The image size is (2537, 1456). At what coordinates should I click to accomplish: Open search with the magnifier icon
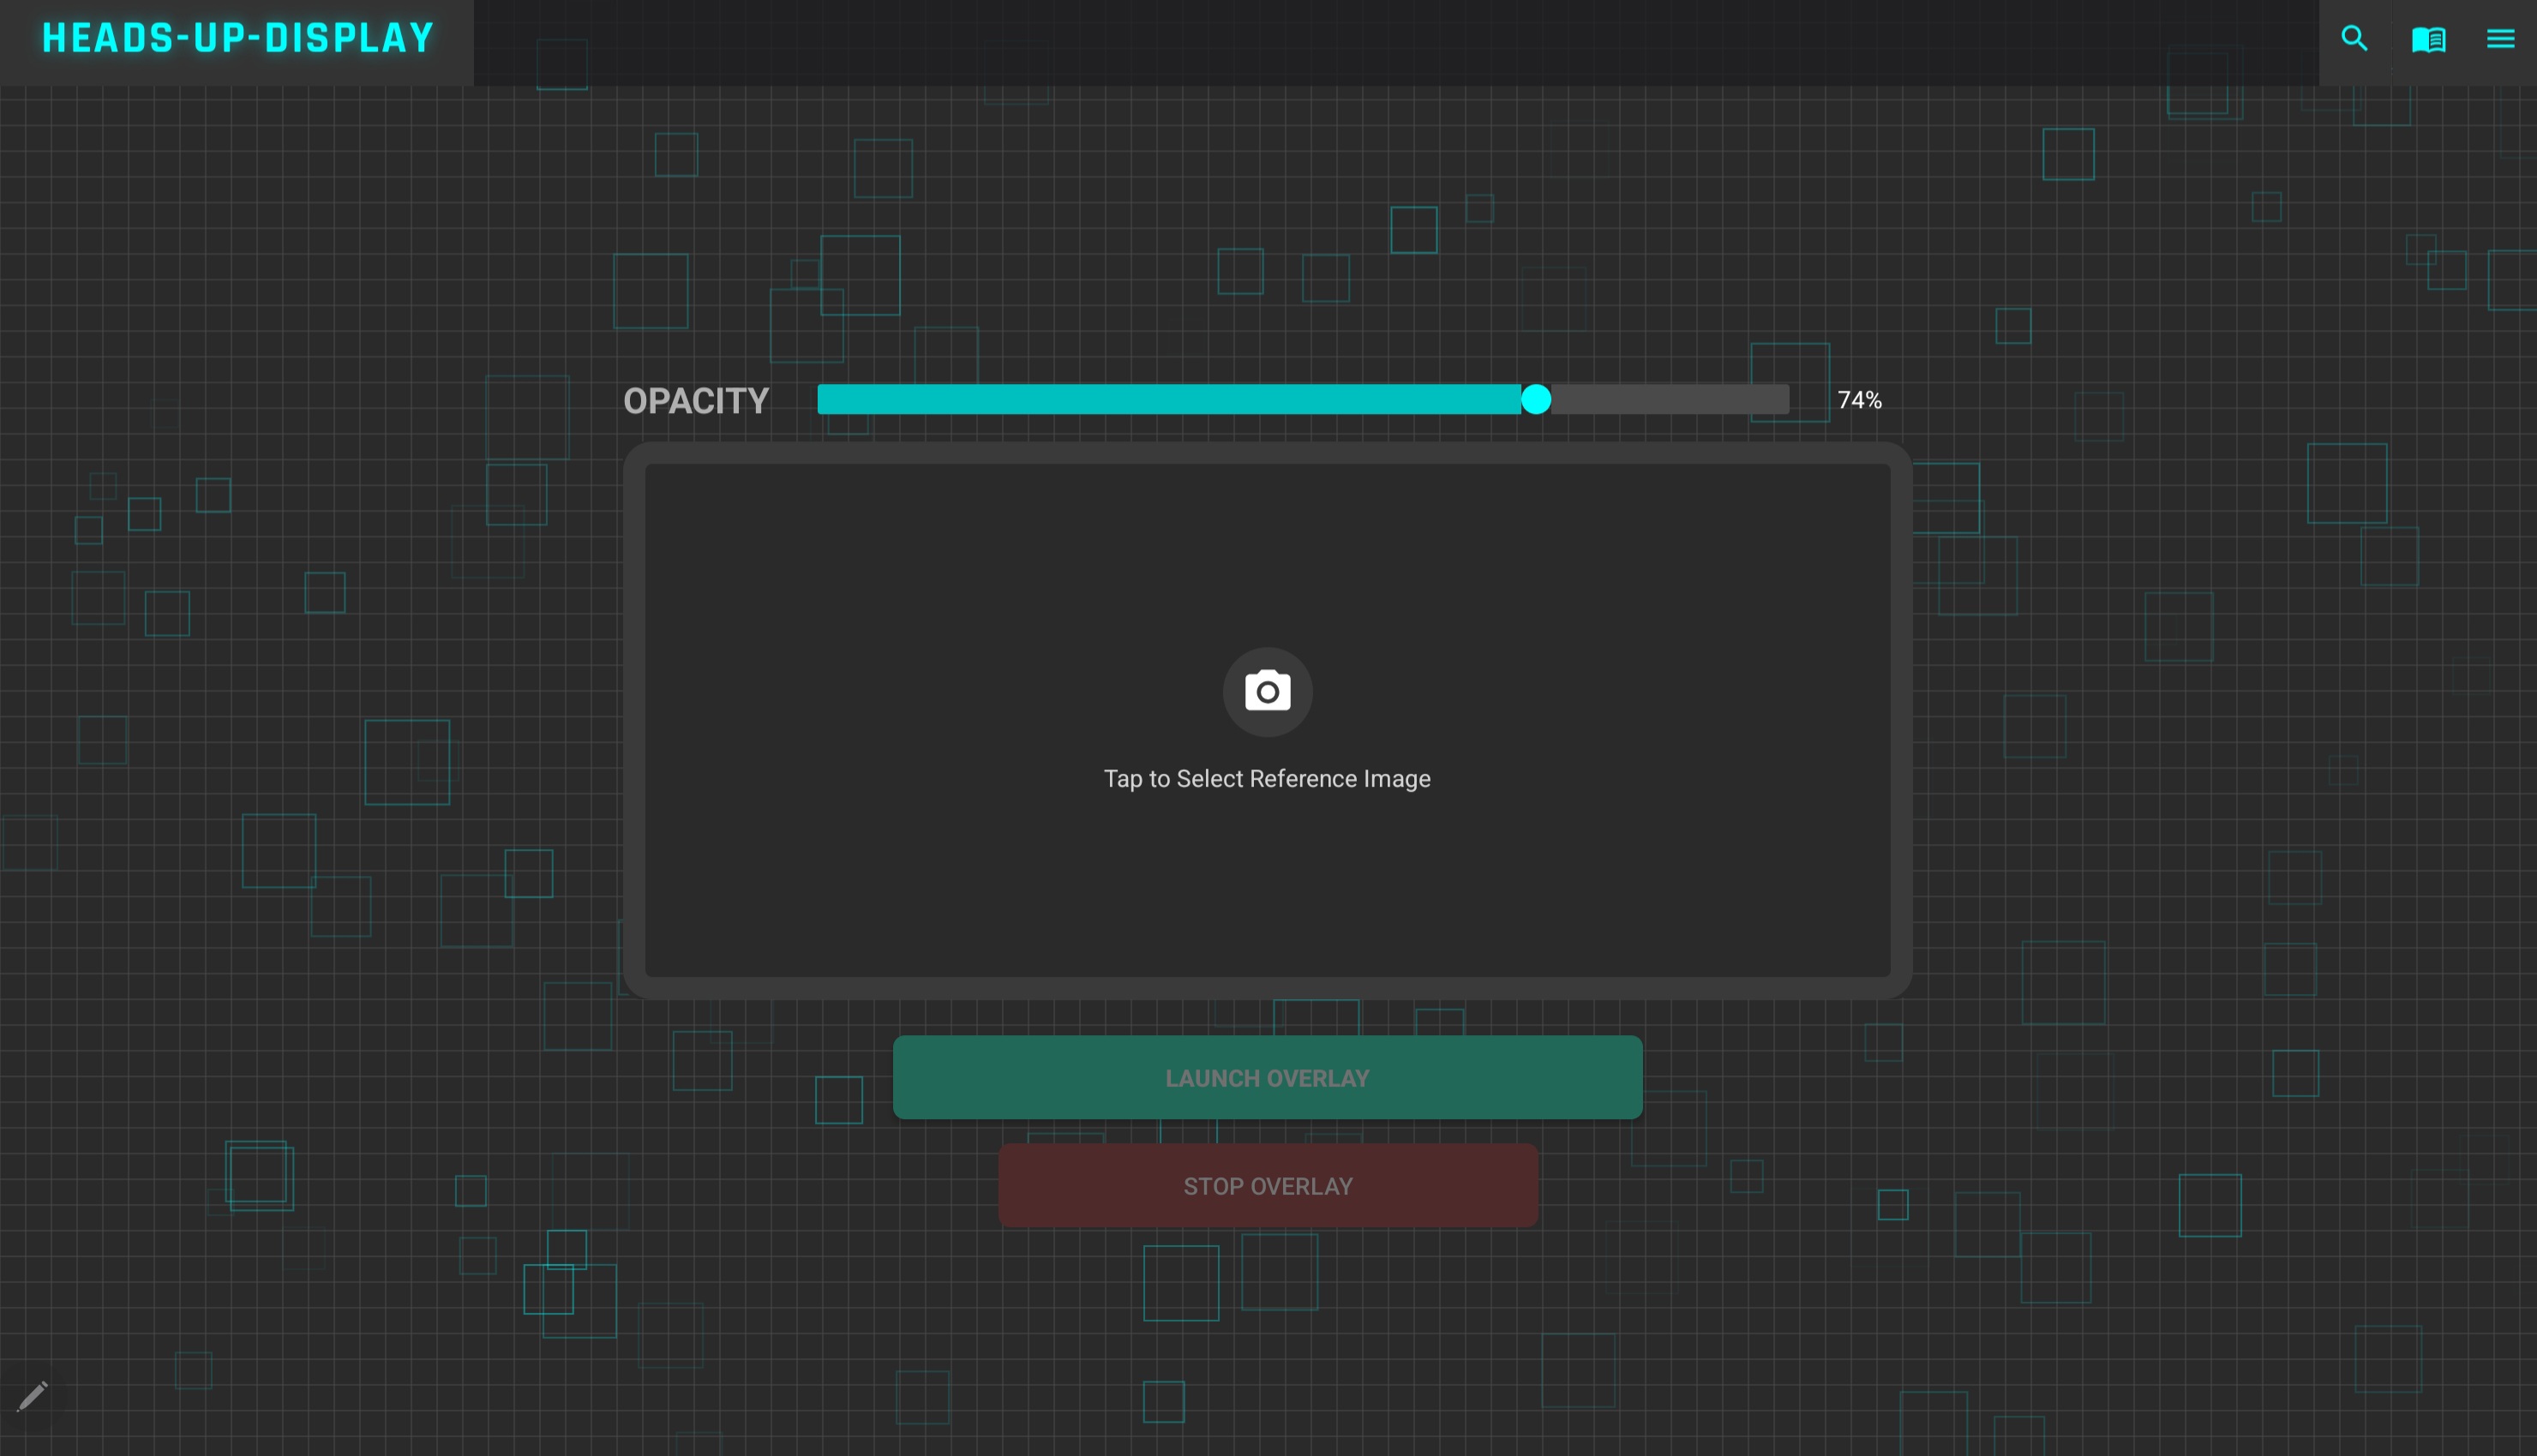click(x=2354, y=39)
